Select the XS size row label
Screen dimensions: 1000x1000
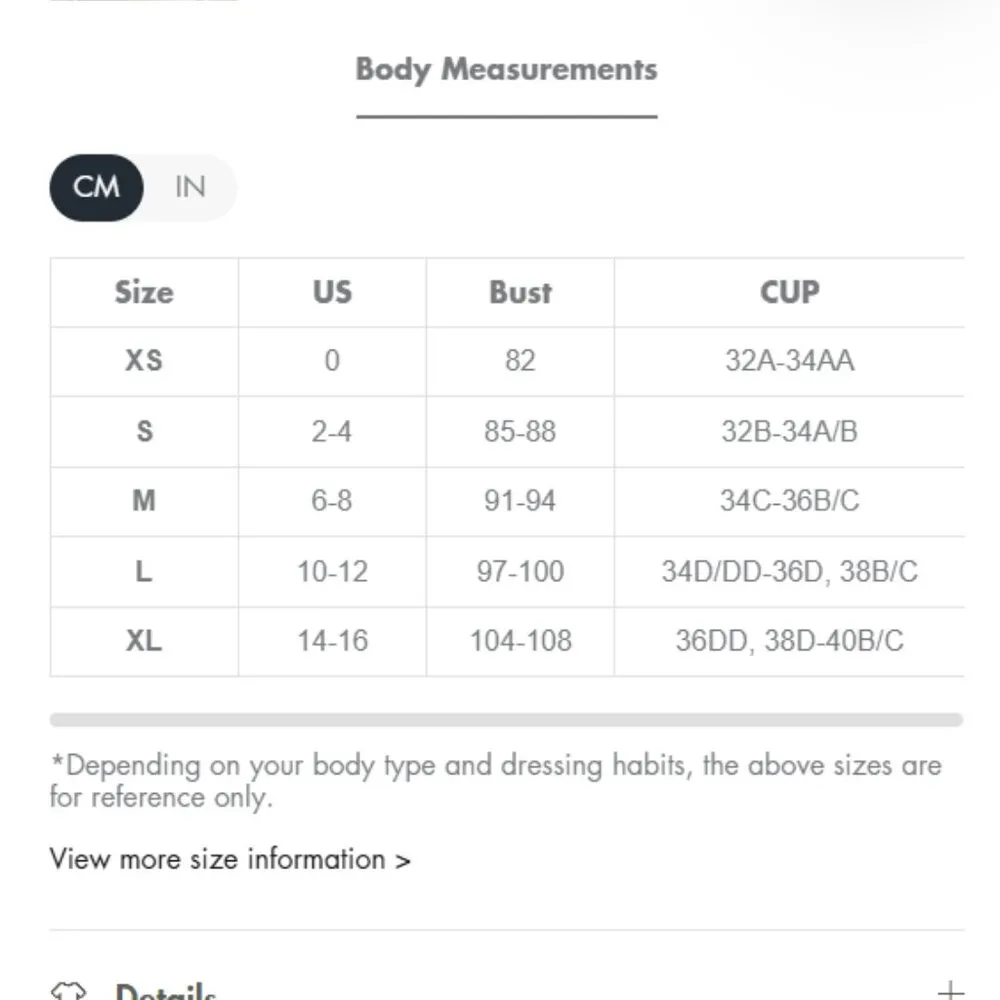[144, 360]
